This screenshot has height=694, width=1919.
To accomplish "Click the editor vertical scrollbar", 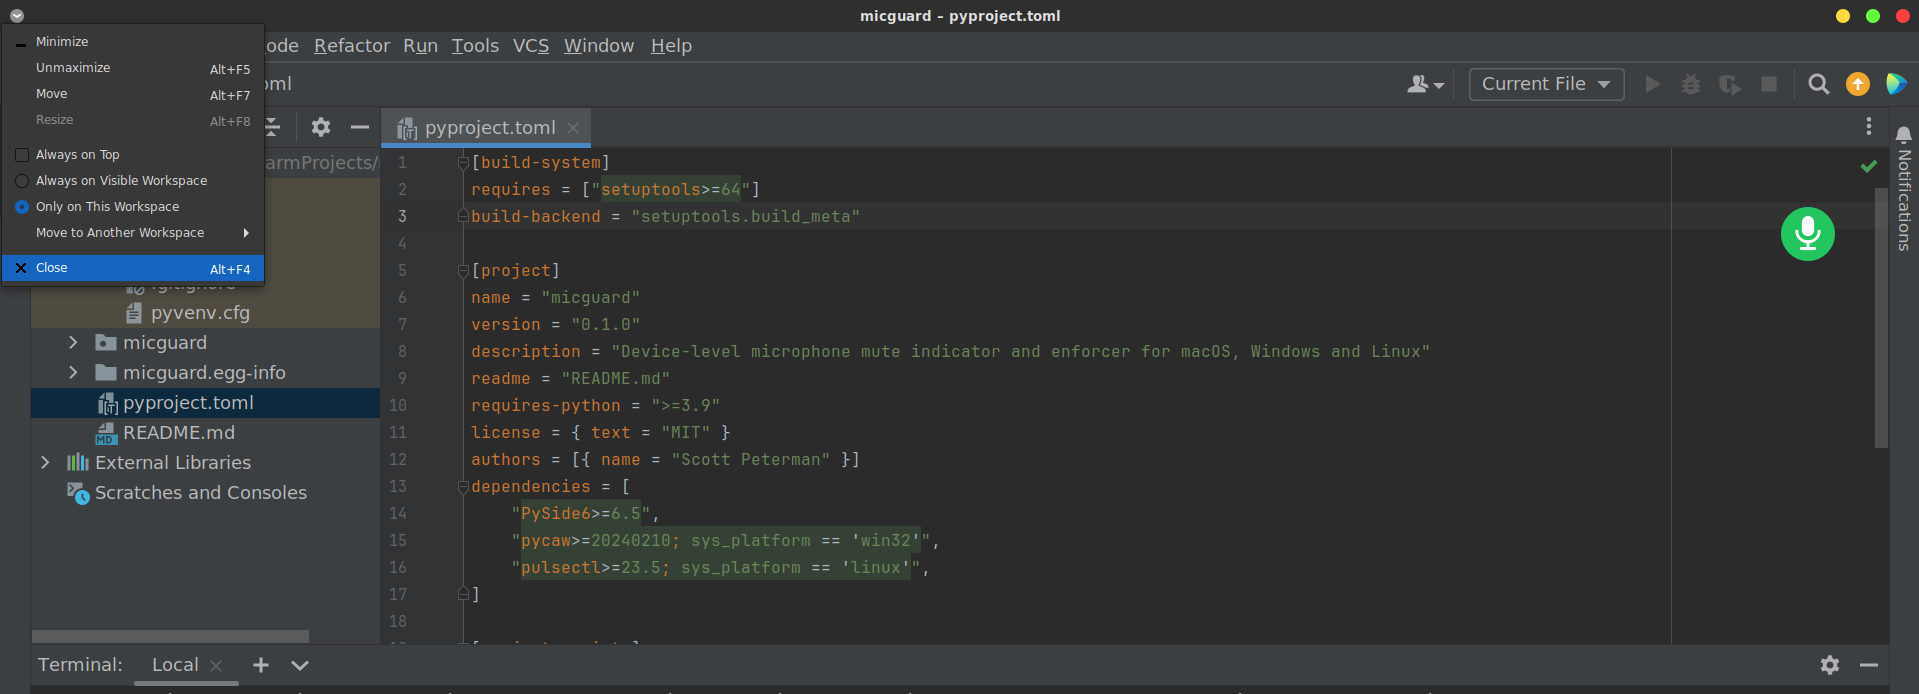I will [x=1881, y=317].
